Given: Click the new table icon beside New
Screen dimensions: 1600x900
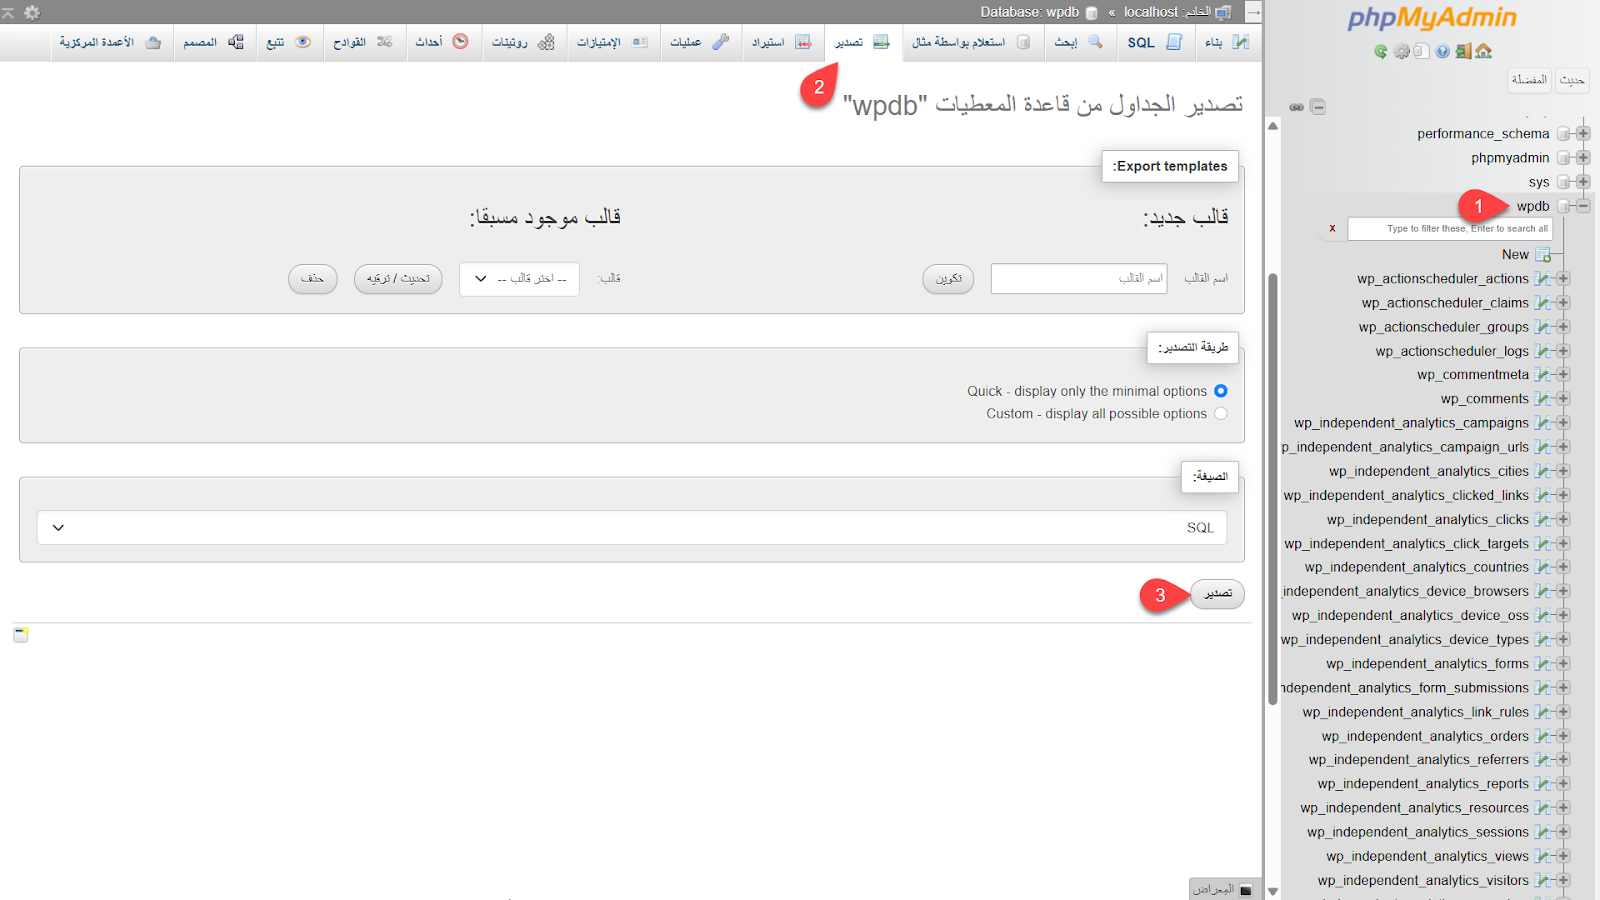Looking at the screenshot, I should coord(1543,255).
